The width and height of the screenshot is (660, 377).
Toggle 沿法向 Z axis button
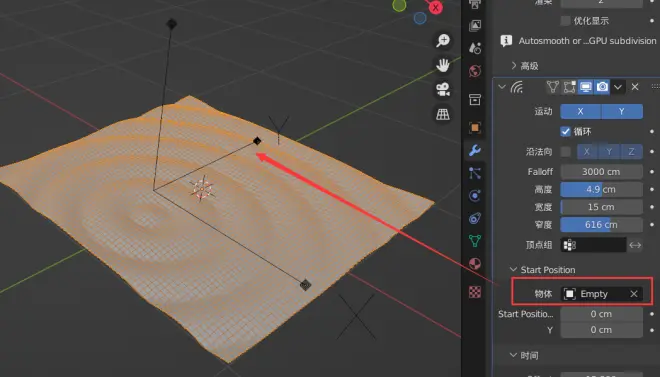click(x=631, y=151)
